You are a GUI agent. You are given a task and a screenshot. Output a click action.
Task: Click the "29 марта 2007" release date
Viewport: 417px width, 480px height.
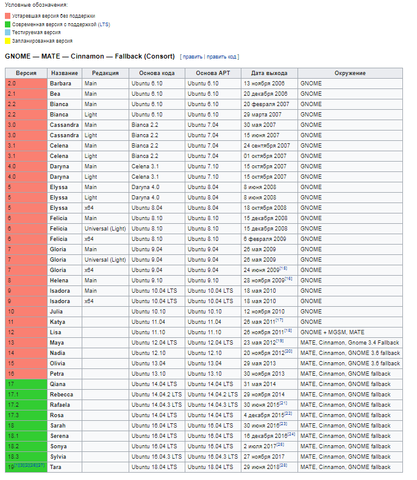tap(262, 114)
